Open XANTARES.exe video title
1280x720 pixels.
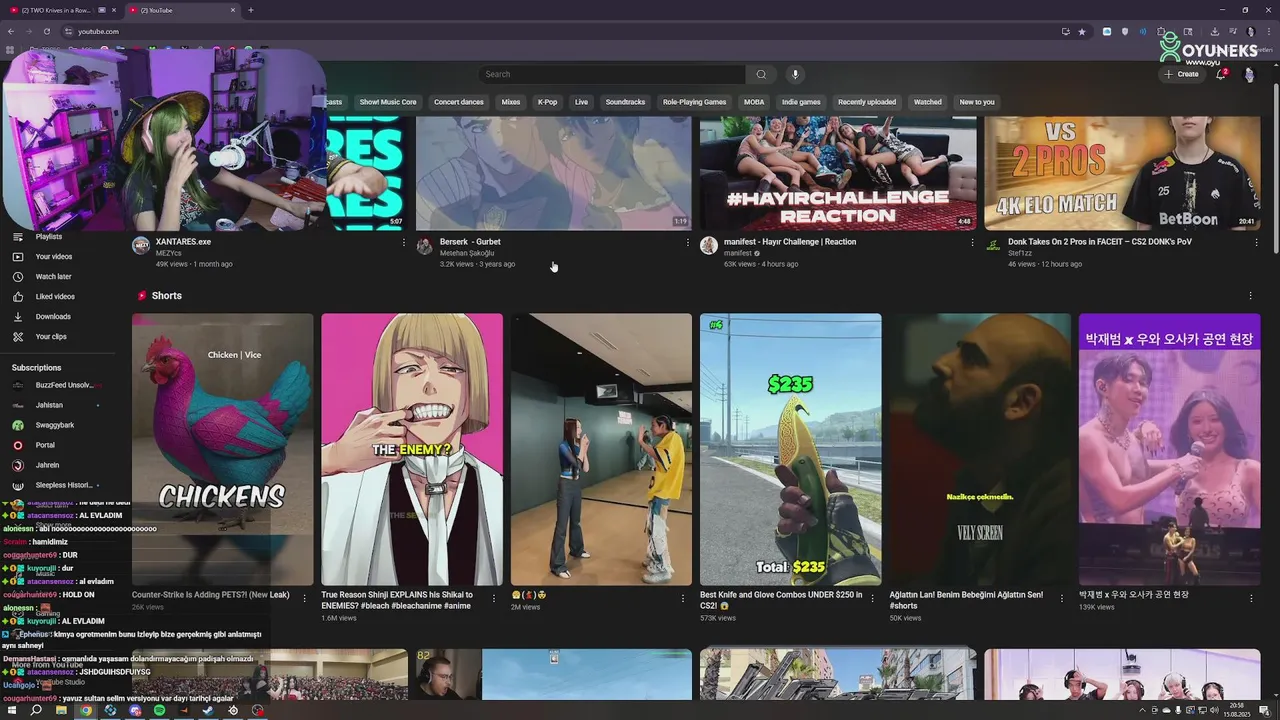pos(183,242)
